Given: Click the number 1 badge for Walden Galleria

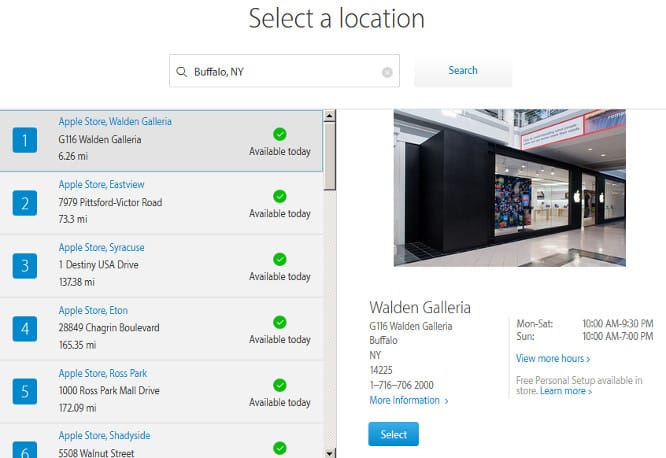Looking at the screenshot, I should (x=26, y=141).
